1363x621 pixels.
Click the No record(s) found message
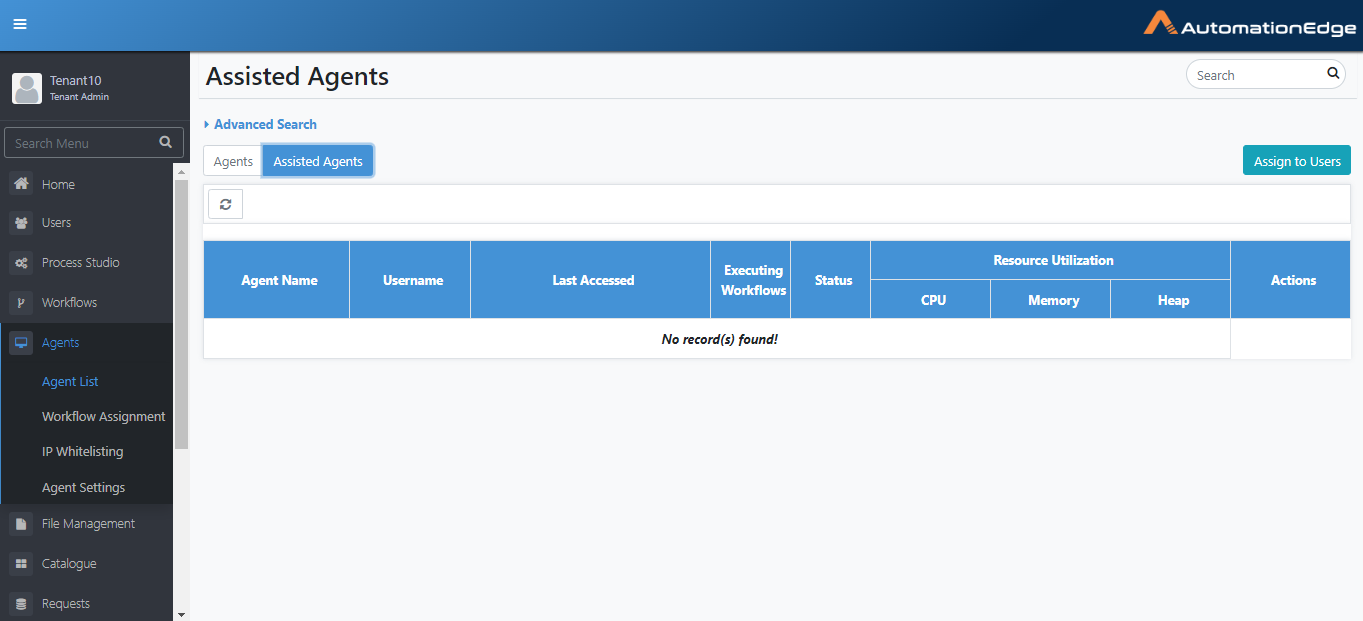click(x=719, y=339)
